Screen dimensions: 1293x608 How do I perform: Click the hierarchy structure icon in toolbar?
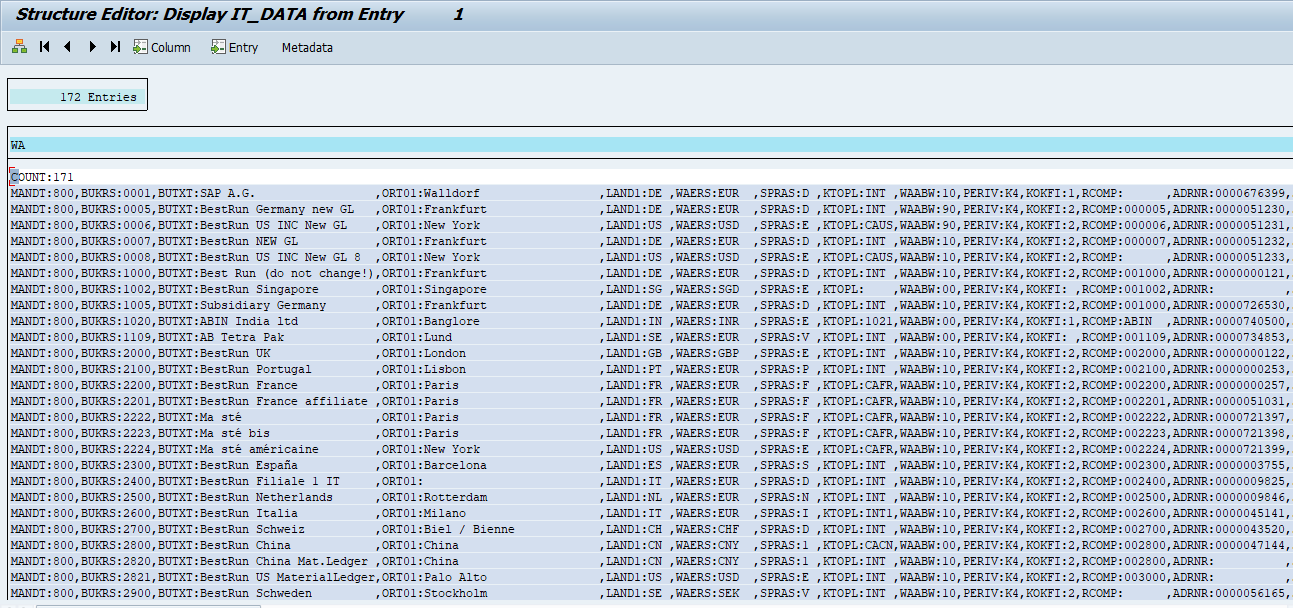[x=19, y=47]
